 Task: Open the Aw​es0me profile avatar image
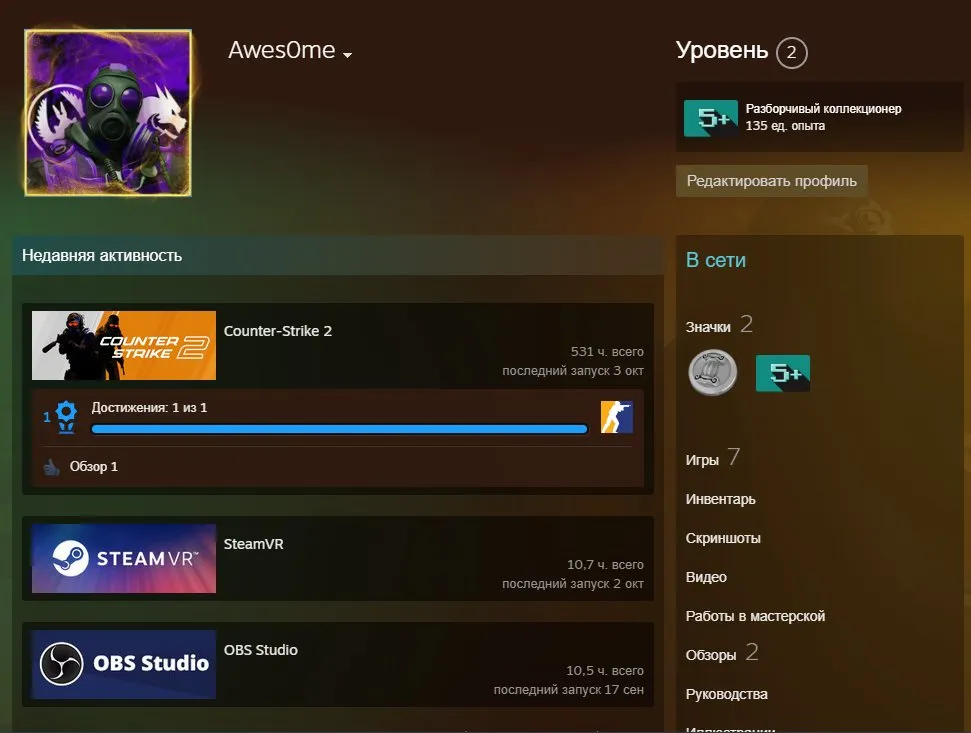point(108,113)
